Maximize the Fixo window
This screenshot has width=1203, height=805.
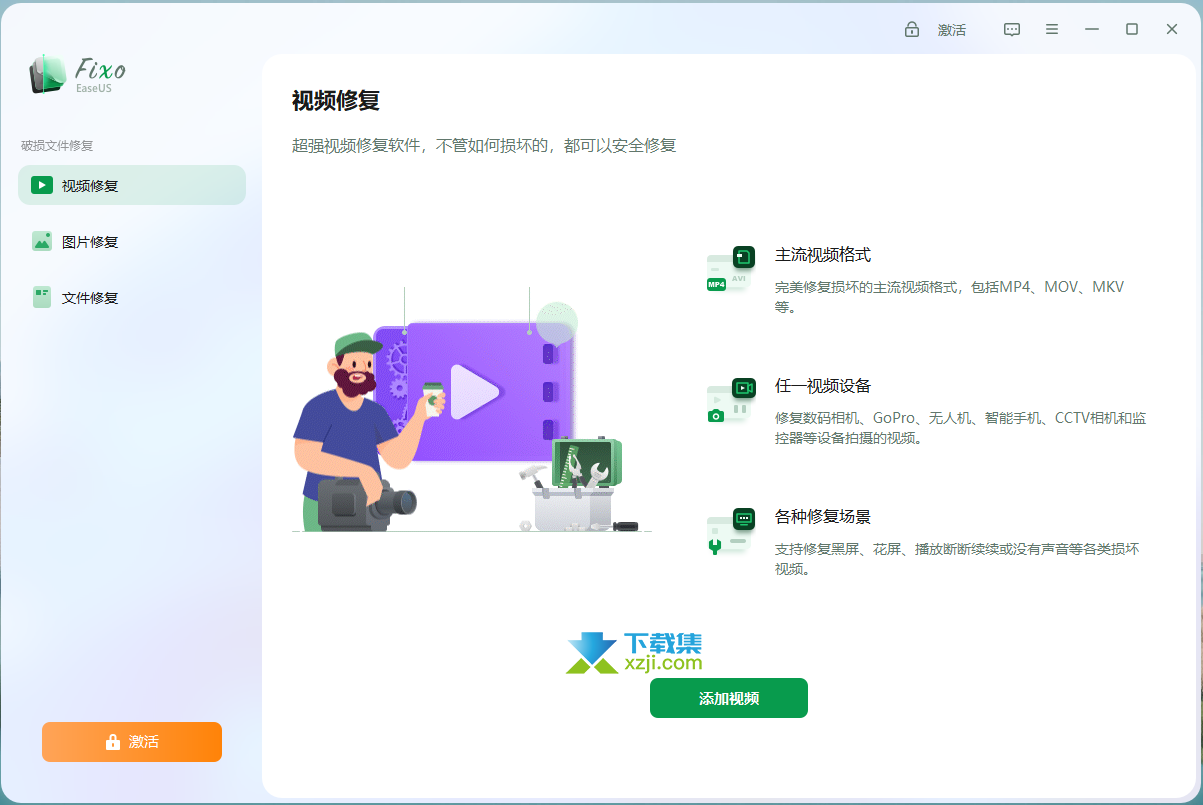click(1132, 30)
